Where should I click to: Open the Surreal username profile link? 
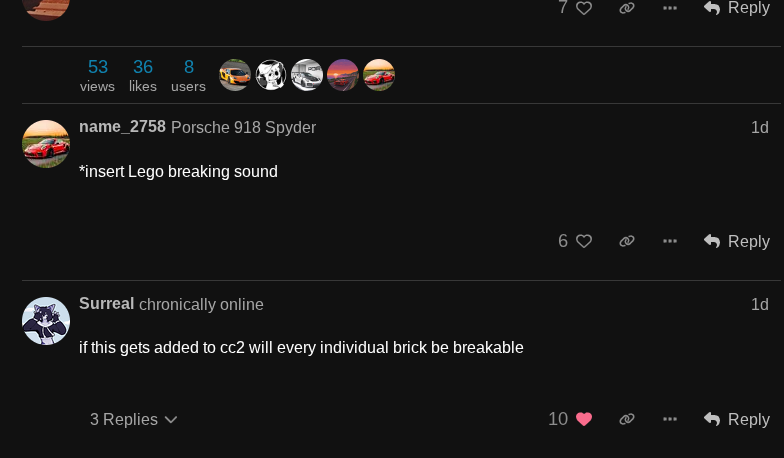(x=106, y=303)
